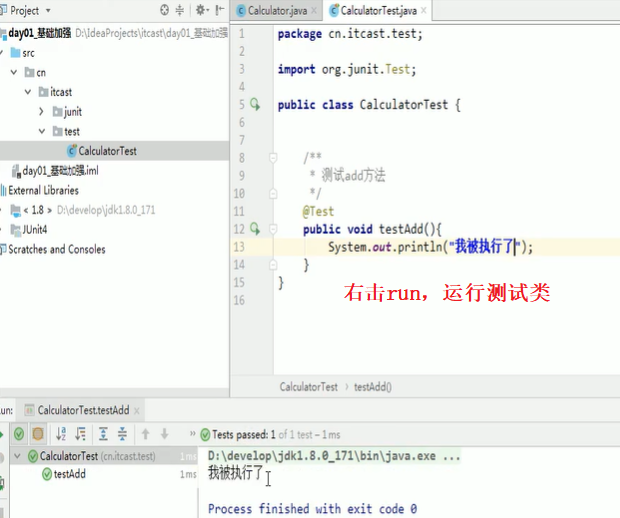Viewport: 620px width, 518px height.
Task: Close the CalculatorTest.testAdd run tab
Action: 137,411
